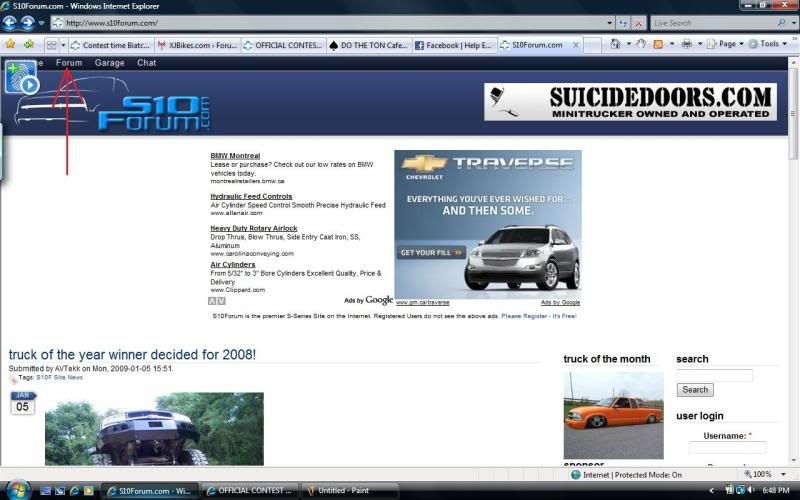Click the hand icon beside the Home button

(x=641, y=44)
